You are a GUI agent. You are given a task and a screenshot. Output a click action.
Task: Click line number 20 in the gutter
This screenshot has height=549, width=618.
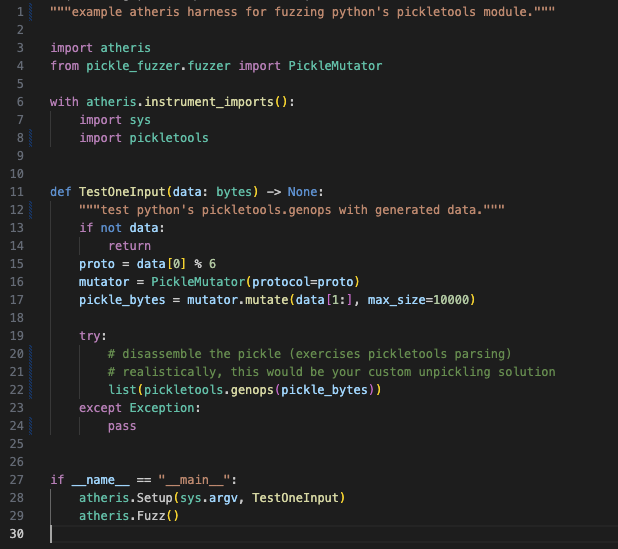(x=17, y=353)
